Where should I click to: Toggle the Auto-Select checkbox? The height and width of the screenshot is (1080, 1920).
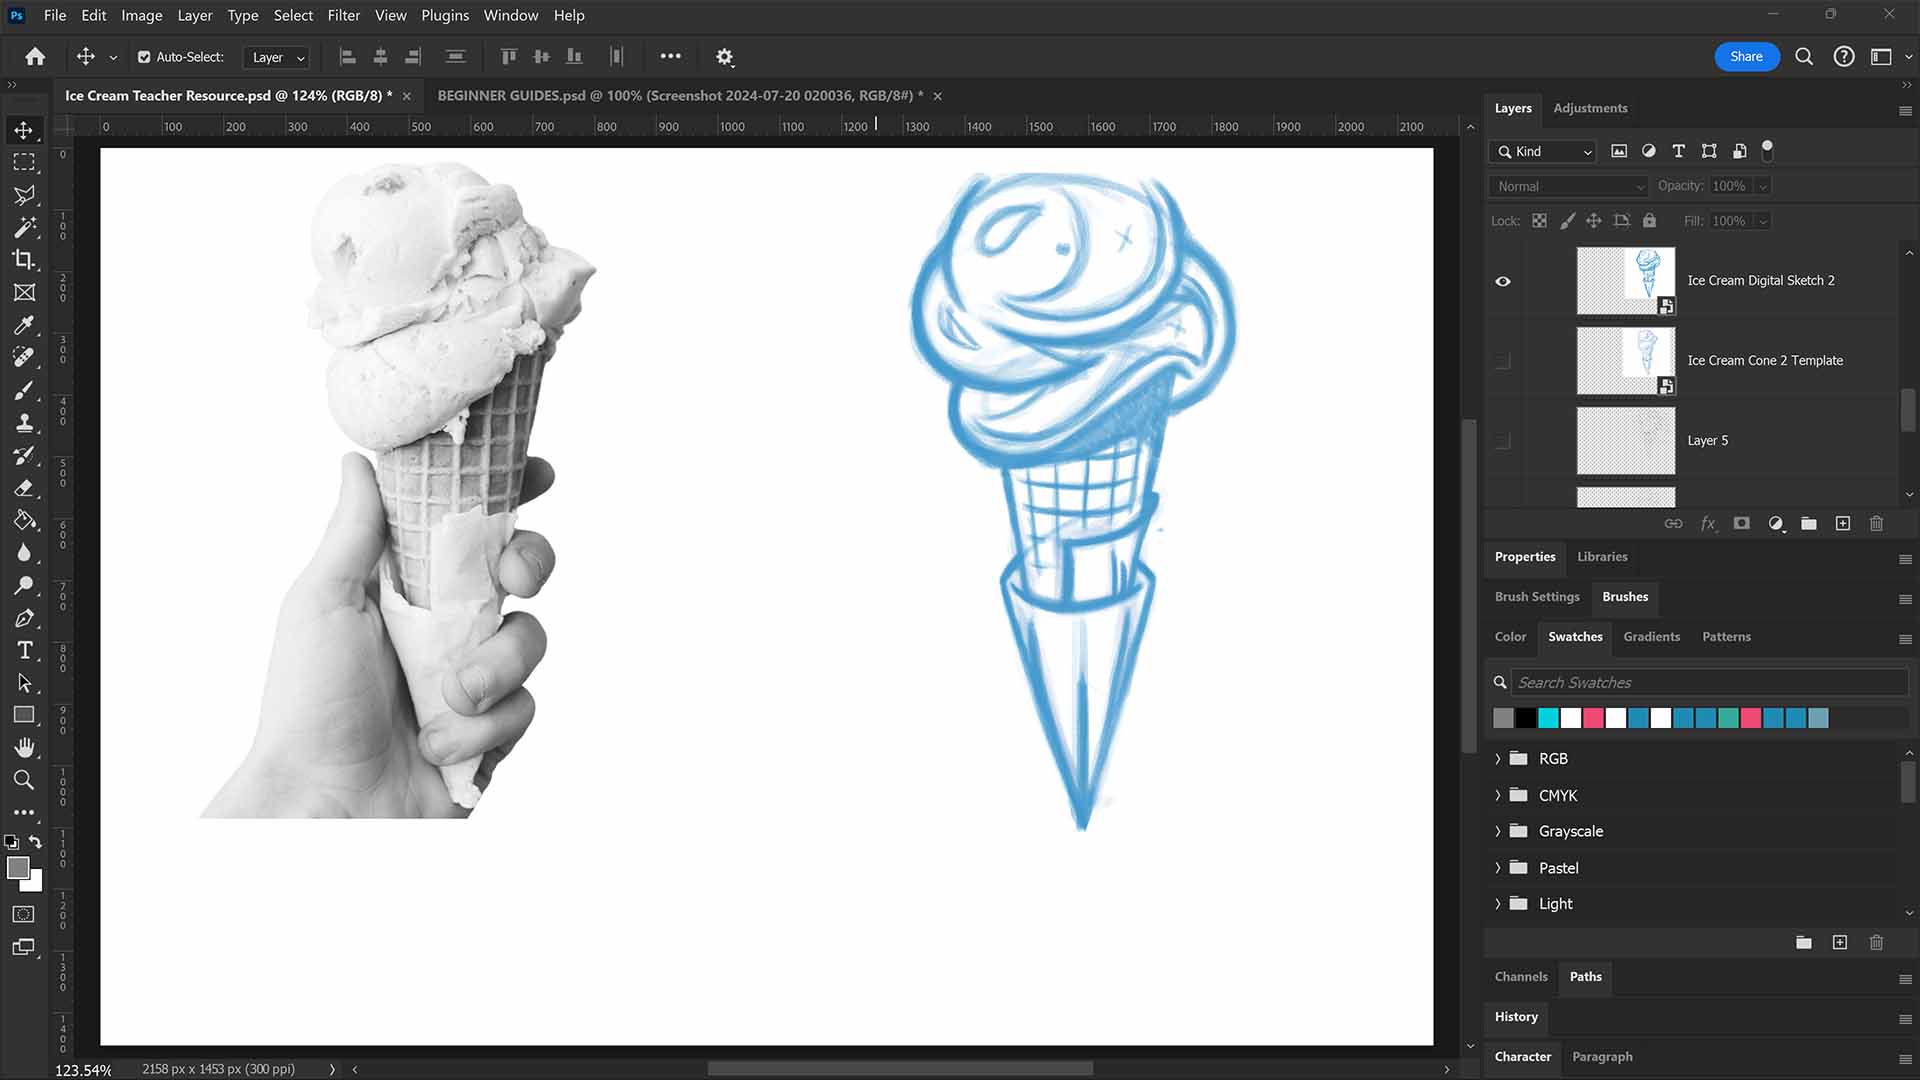pos(144,57)
